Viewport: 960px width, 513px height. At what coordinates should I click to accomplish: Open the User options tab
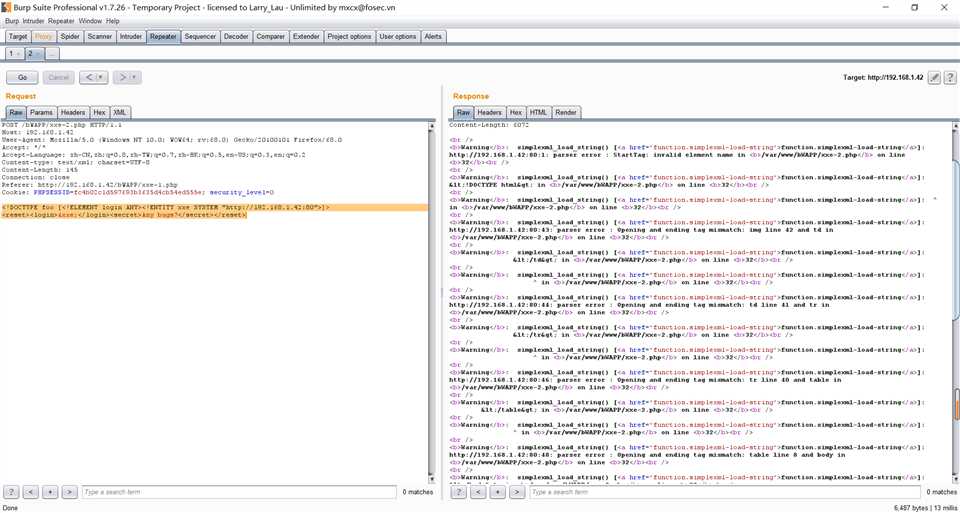click(x=398, y=37)
